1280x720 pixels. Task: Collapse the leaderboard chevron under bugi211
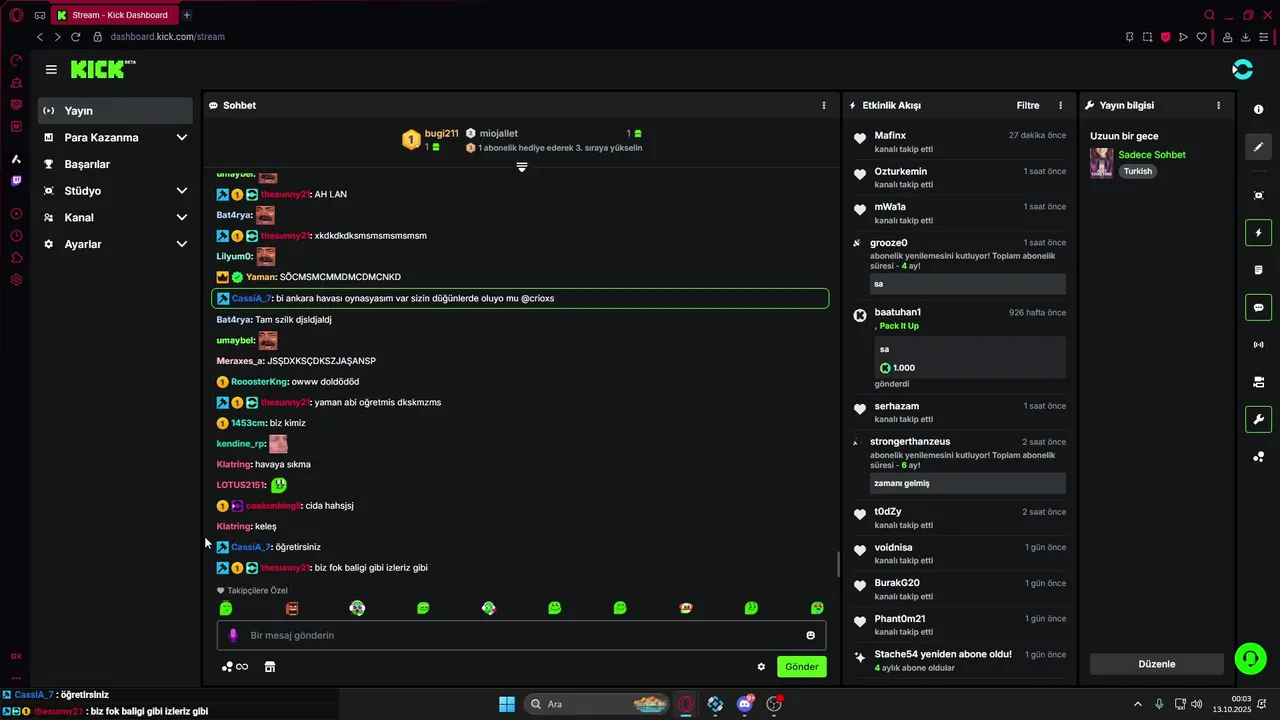(521, 167)
